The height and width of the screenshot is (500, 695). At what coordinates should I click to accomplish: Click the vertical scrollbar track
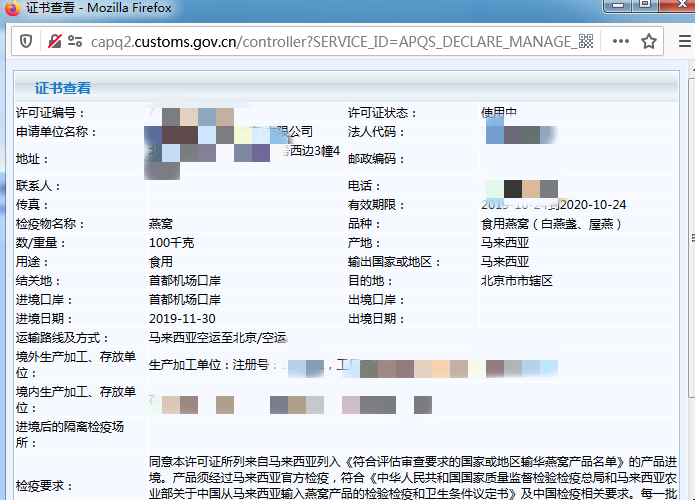(686, 300)
